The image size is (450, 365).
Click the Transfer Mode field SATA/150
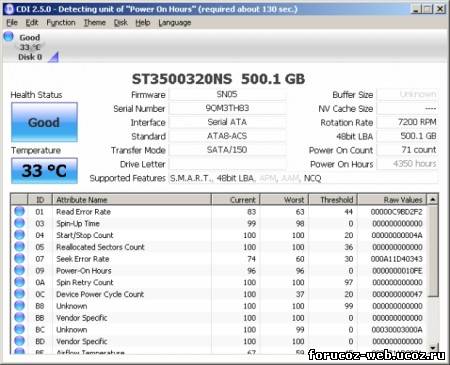pyautogui.click(x=227, y=150)
